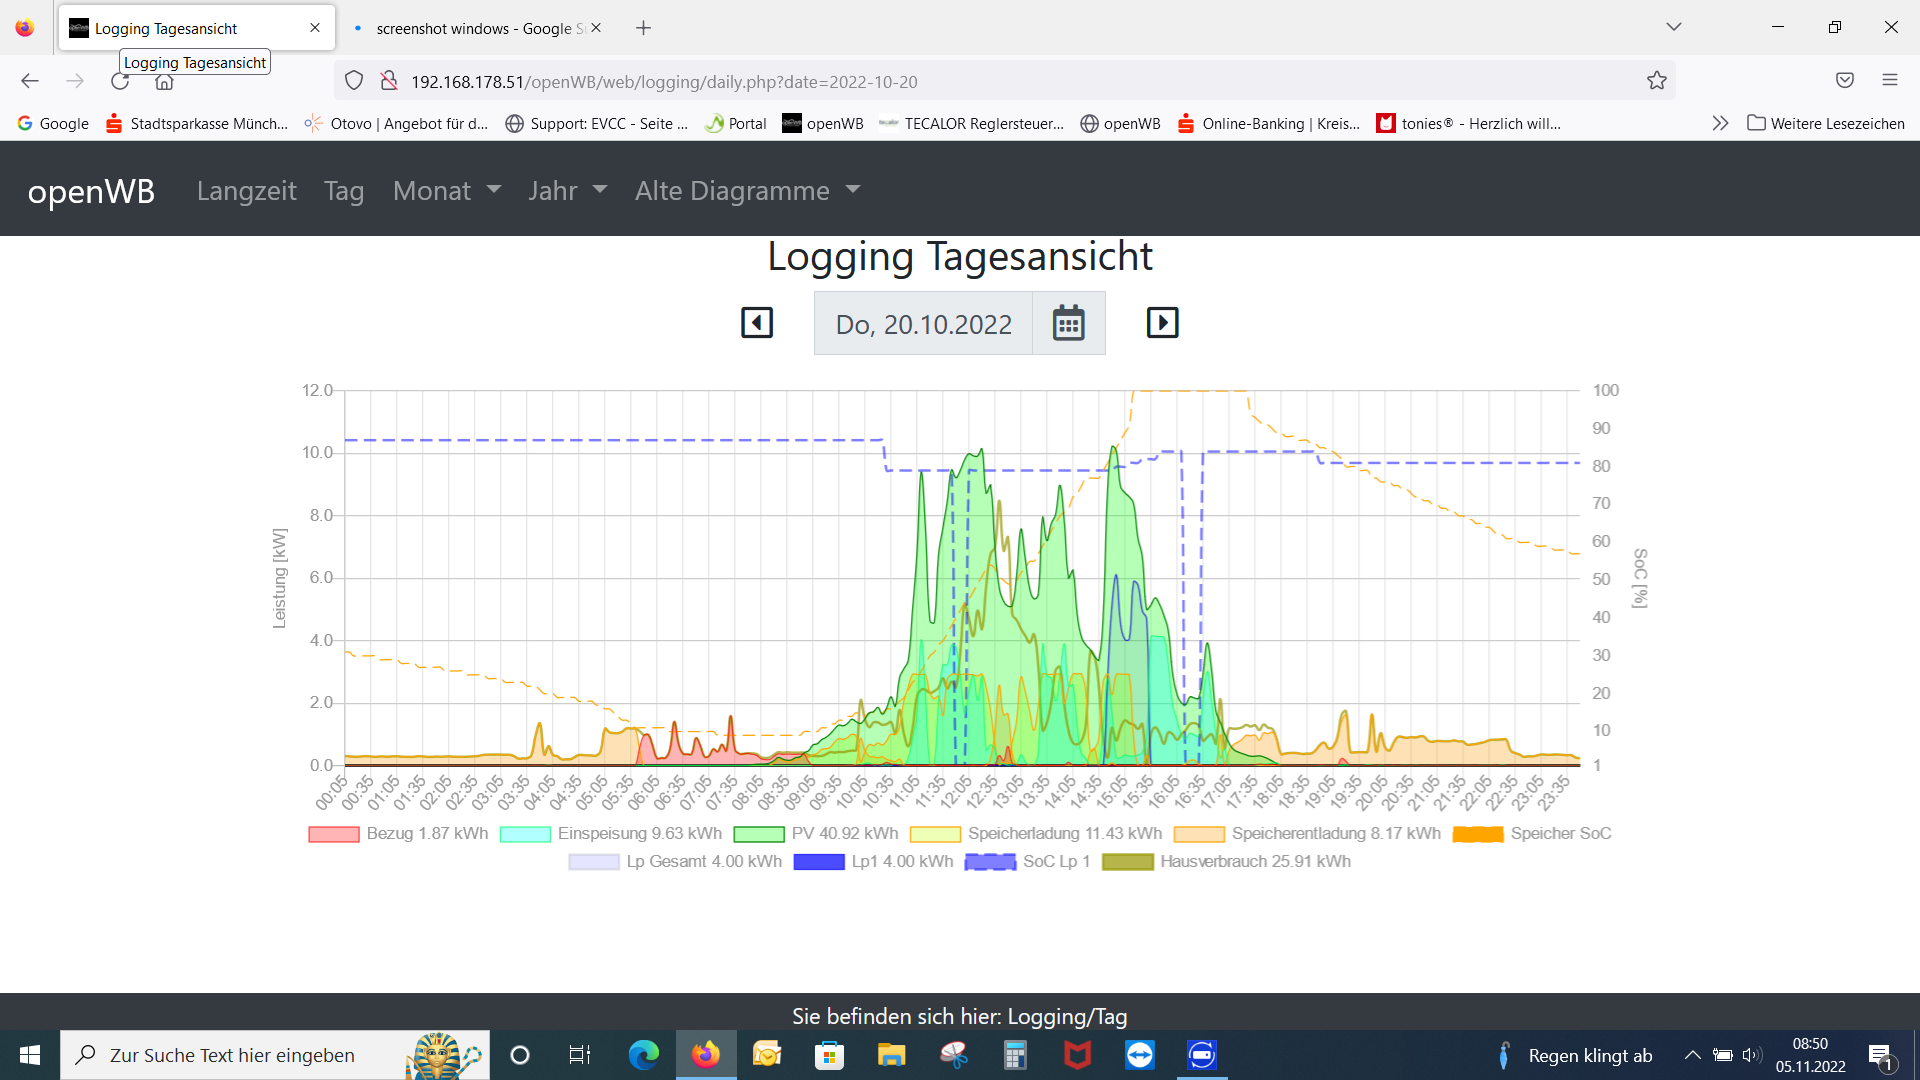The width and height of the screenshot is (1920, 1080).
Task: Bookmark this page with star icon
Action: pos(1657,81)
